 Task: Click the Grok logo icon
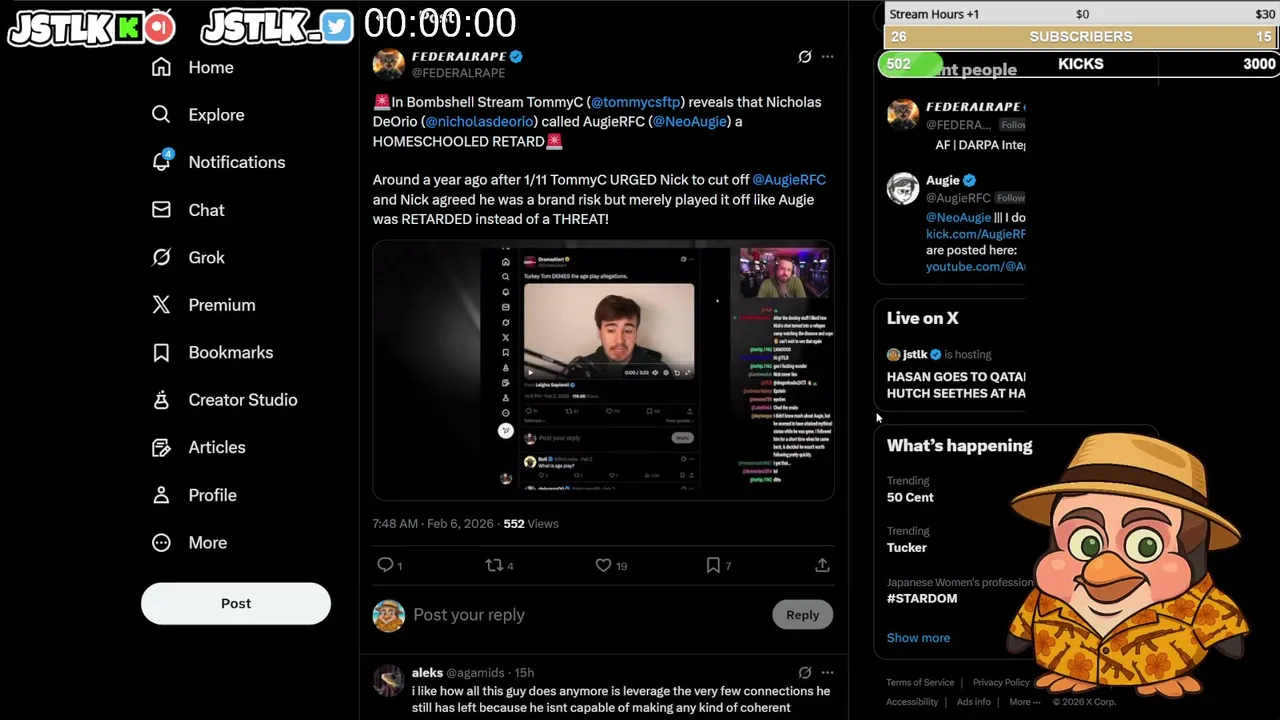tap(161, 257)
